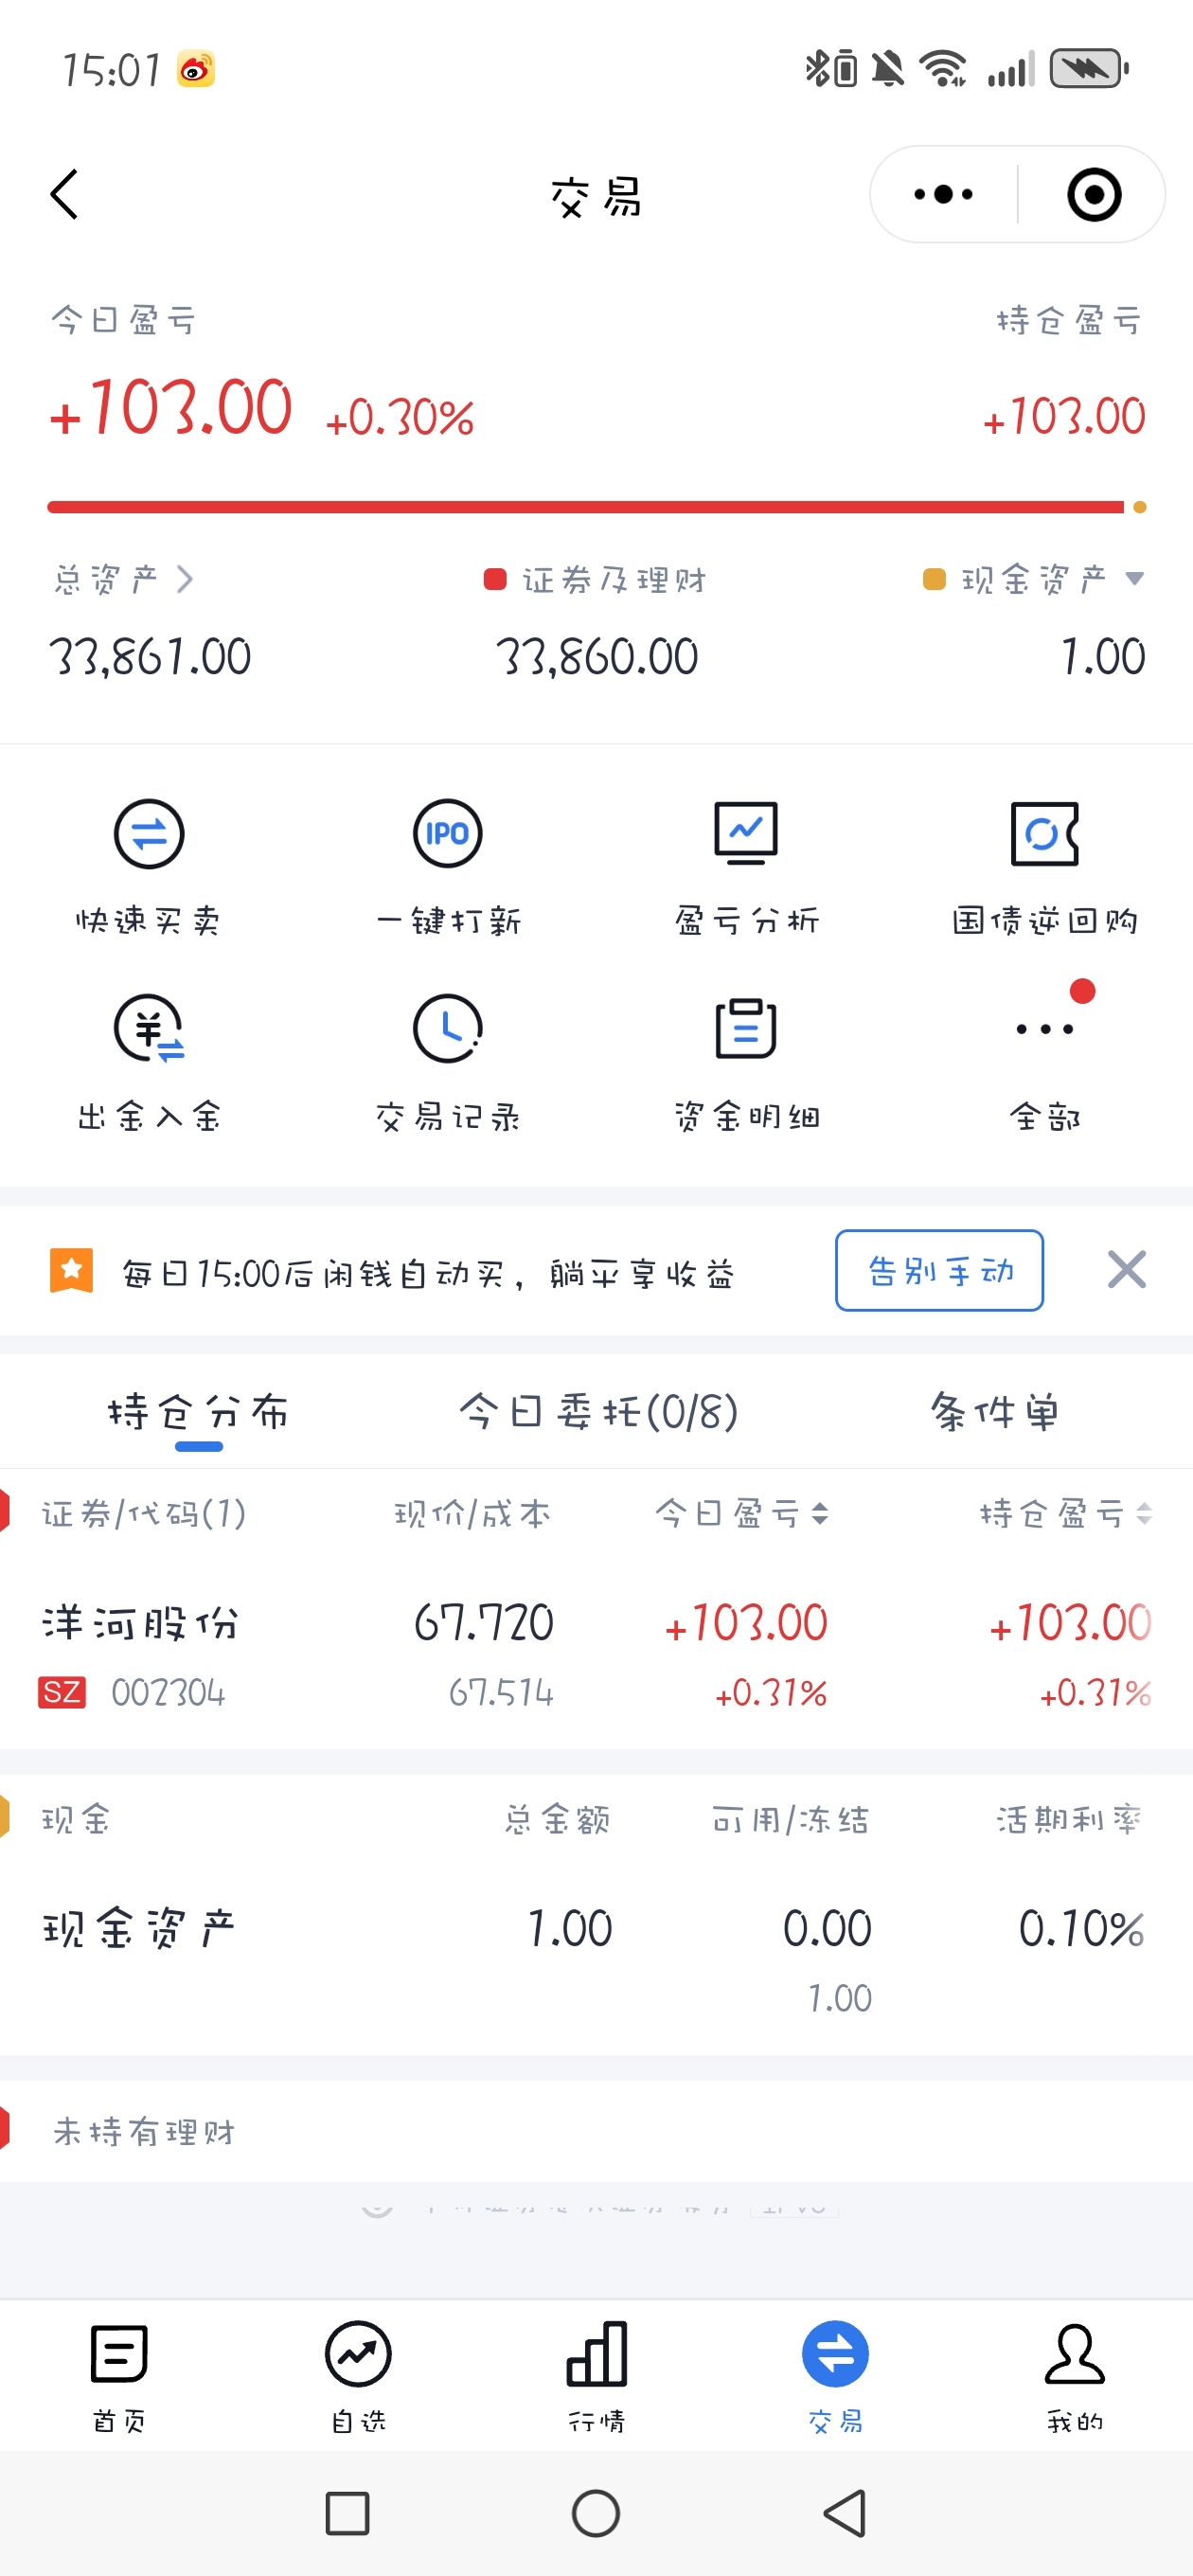This screenshot has height=2576, width=1193.
Task: Tap the orange star banner icon
Action: [71, 1270]
